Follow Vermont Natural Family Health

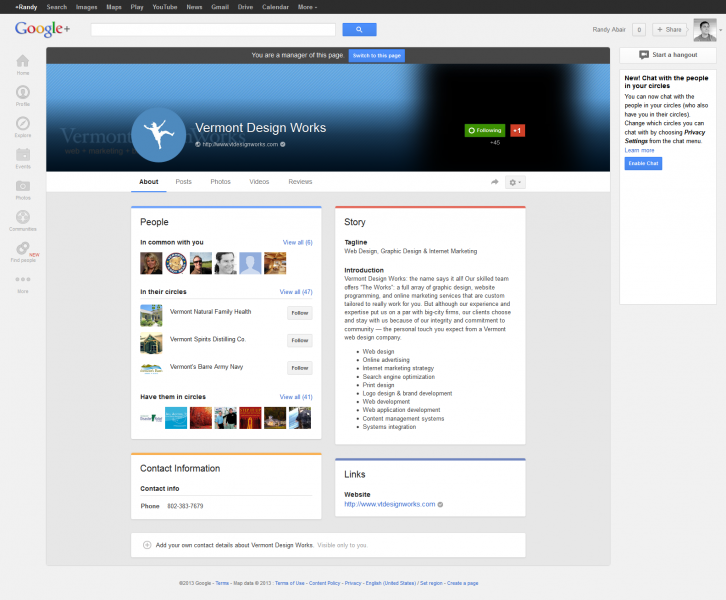point(300,313)
